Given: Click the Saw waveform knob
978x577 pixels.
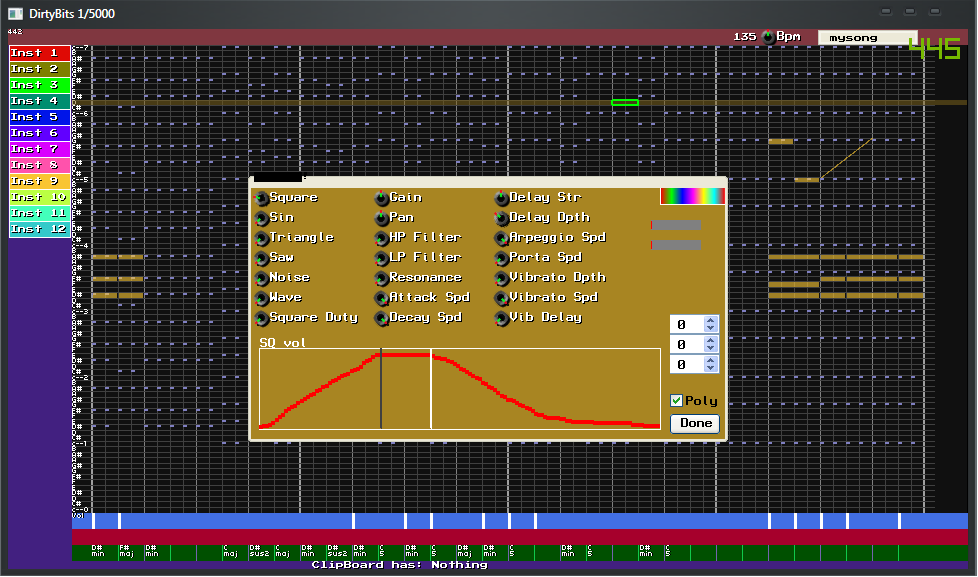Looking at the screenshot, I should 261,258.
